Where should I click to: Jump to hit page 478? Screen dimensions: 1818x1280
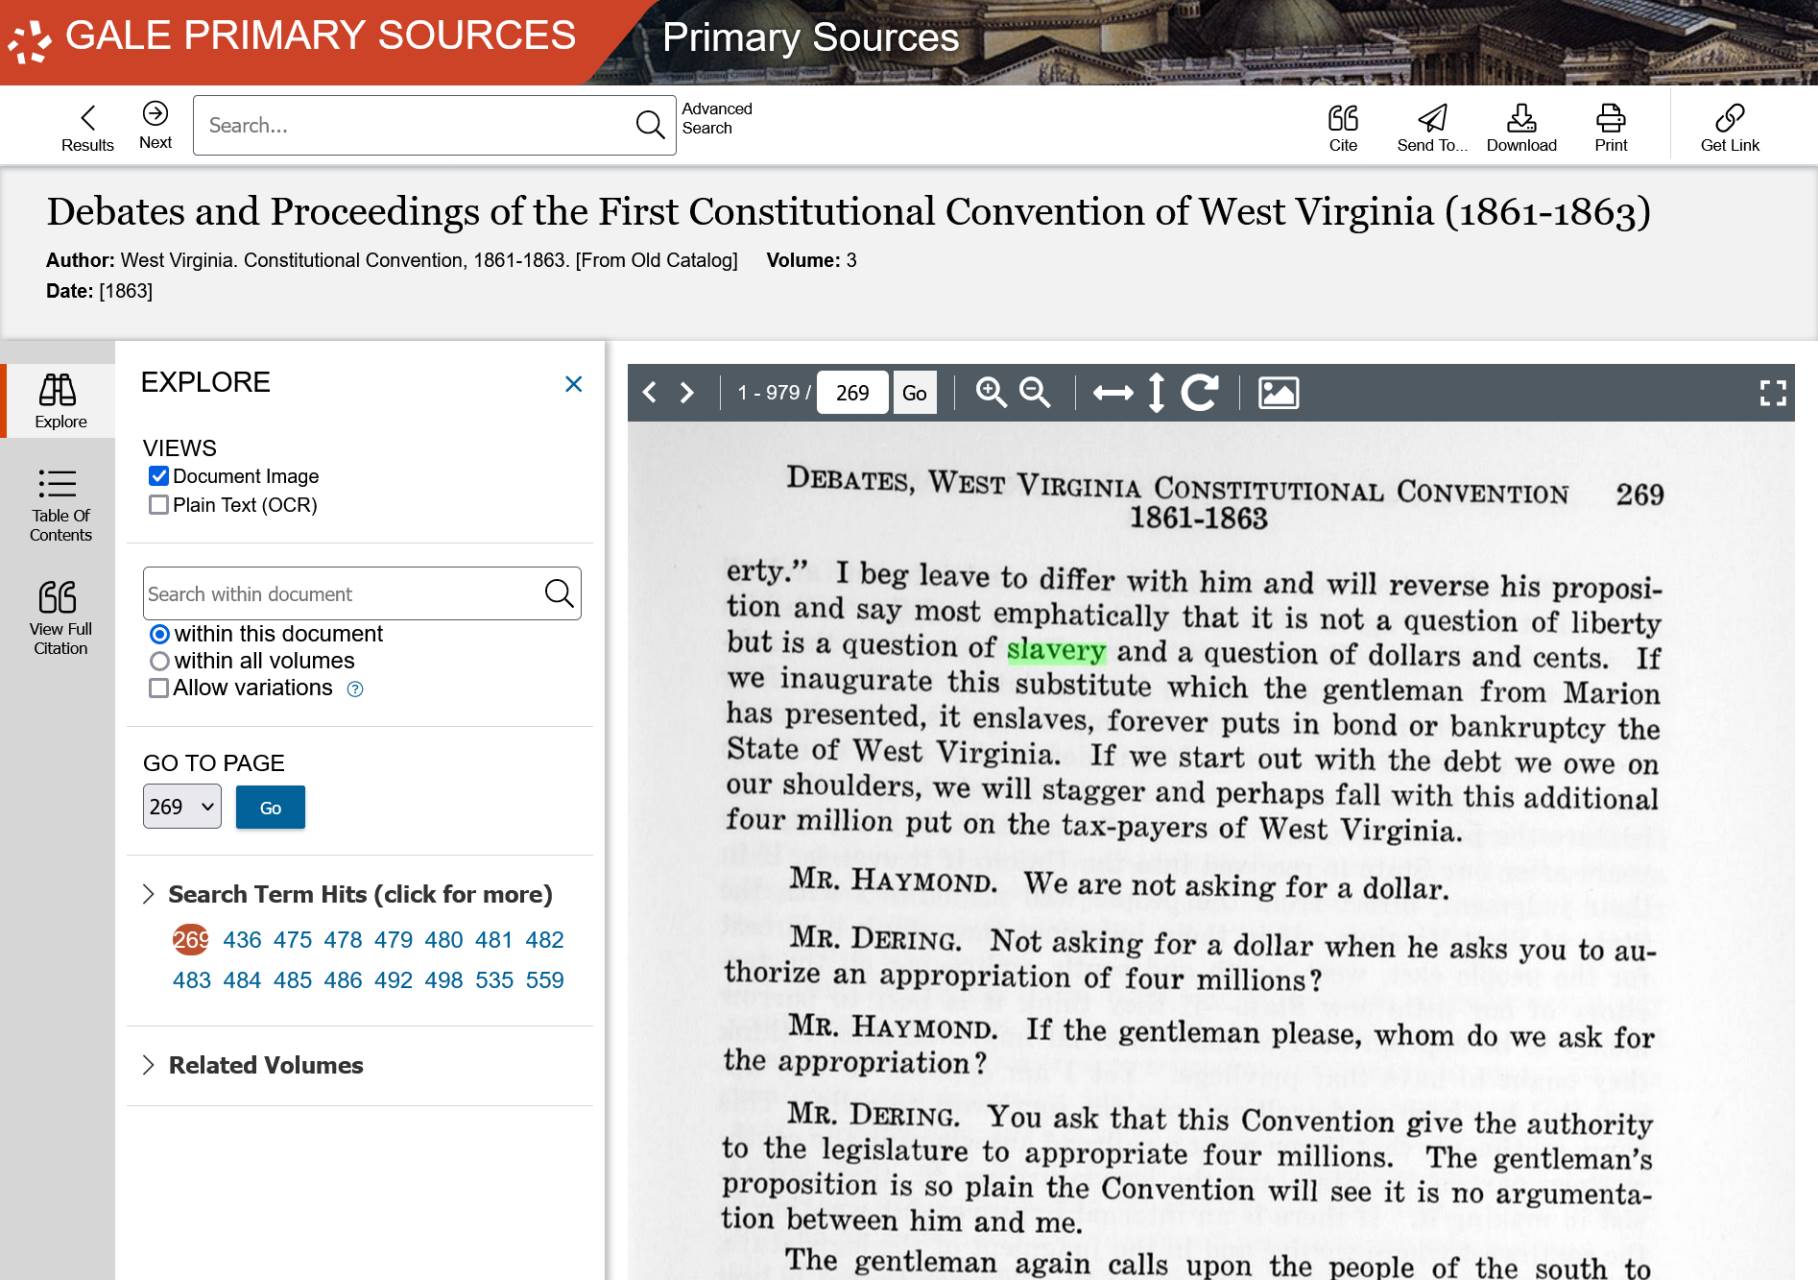(x=343, y=940)
